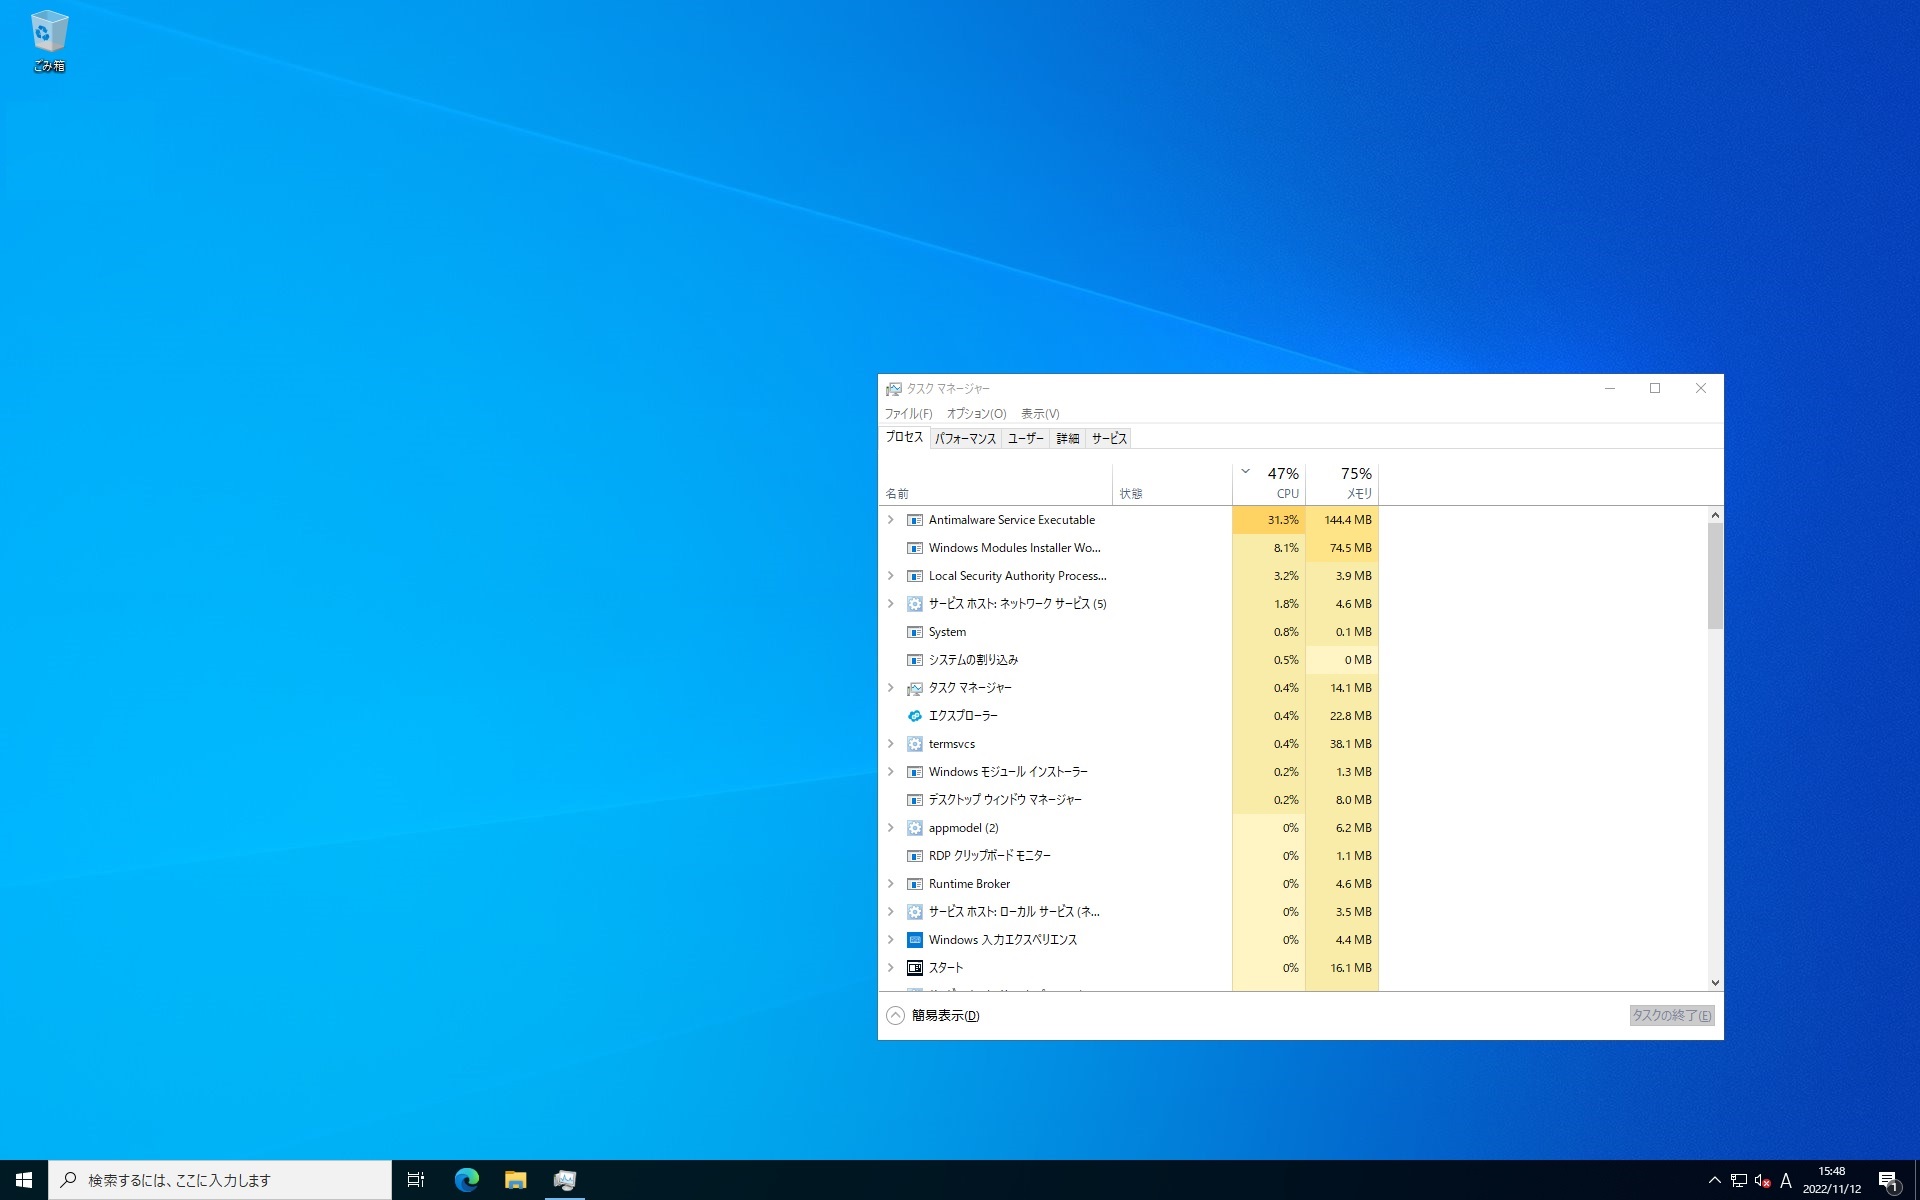Open the ファイル(F) menu
The image size is (1920, 1200).
click(908, 414)
